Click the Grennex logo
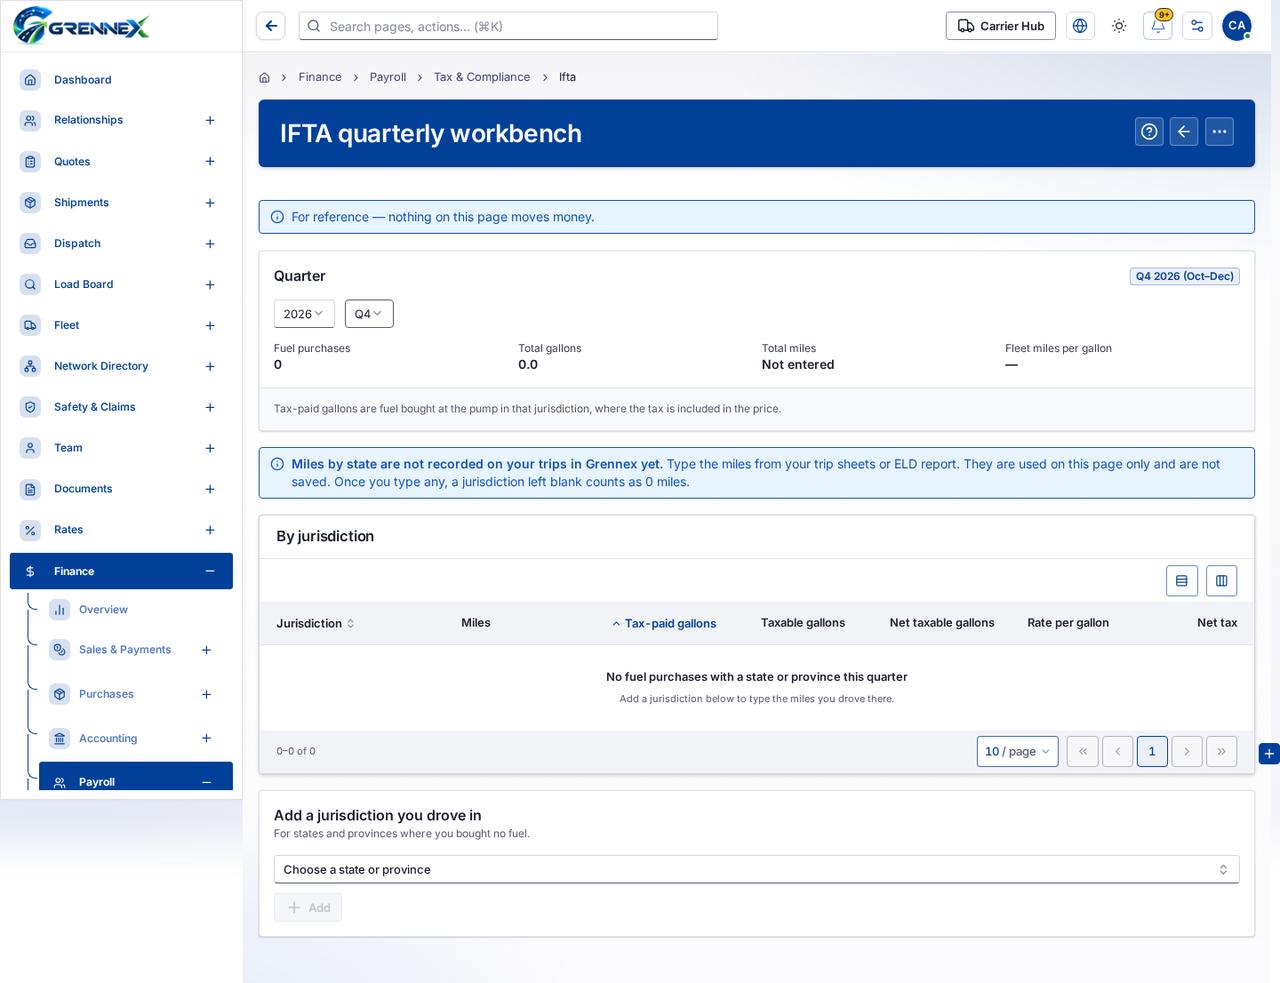The image size is (1280, 983). (82, 26)
